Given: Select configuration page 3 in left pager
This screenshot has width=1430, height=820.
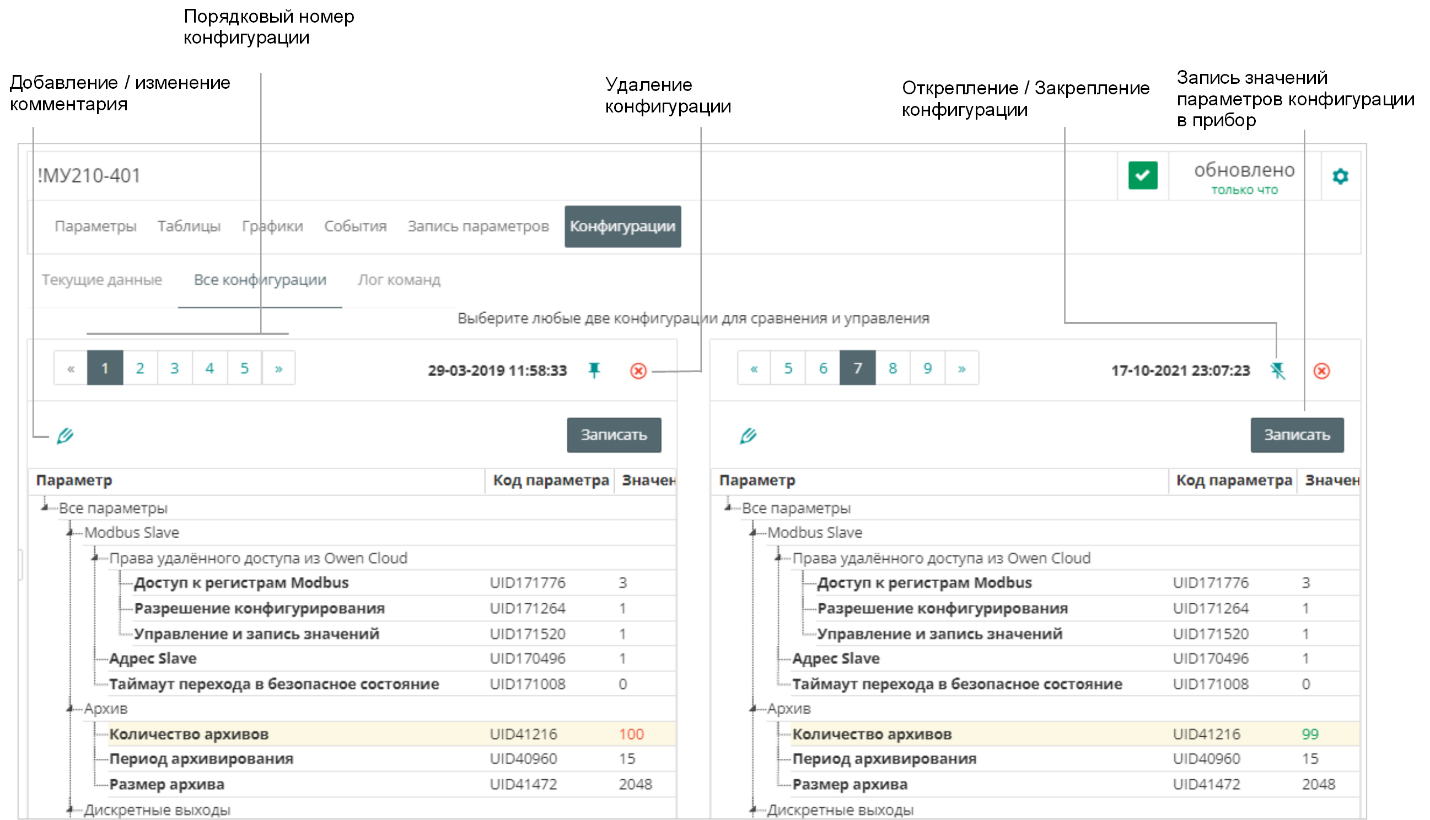Looking at the screenshot, I should pyautogui.click(x=174, y=368).
